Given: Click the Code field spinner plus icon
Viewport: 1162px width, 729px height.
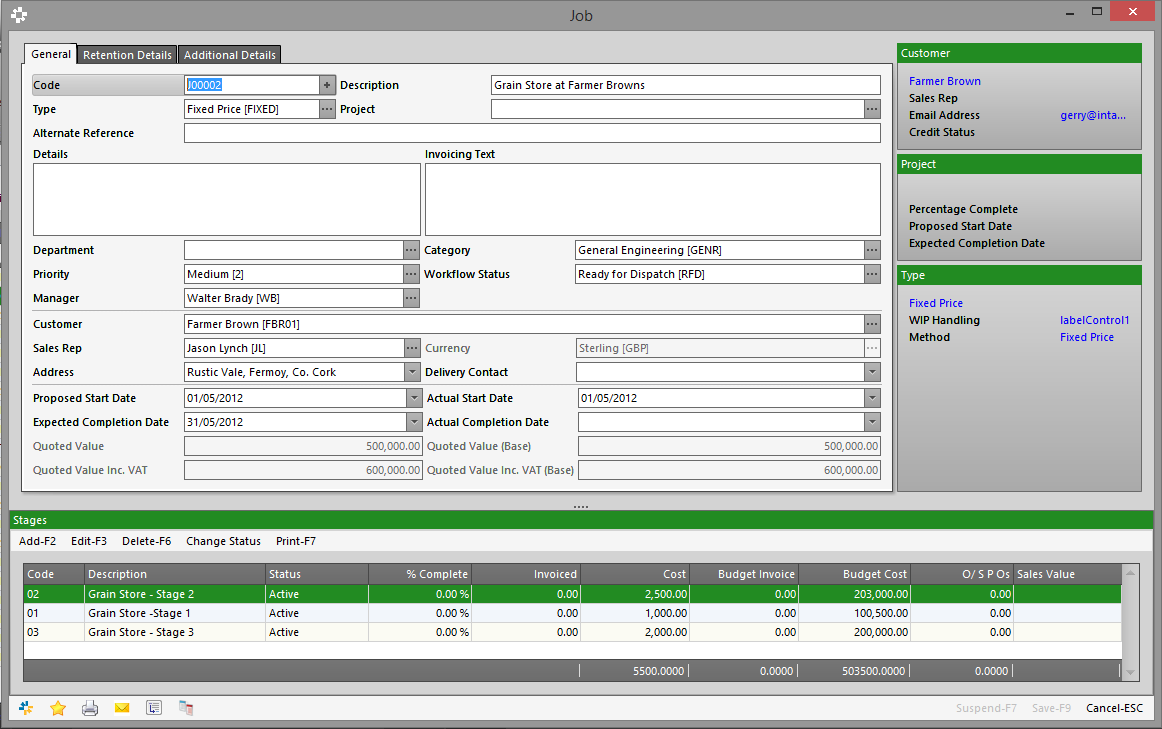Looking at the screenshot, I should (x=327, y=85).
